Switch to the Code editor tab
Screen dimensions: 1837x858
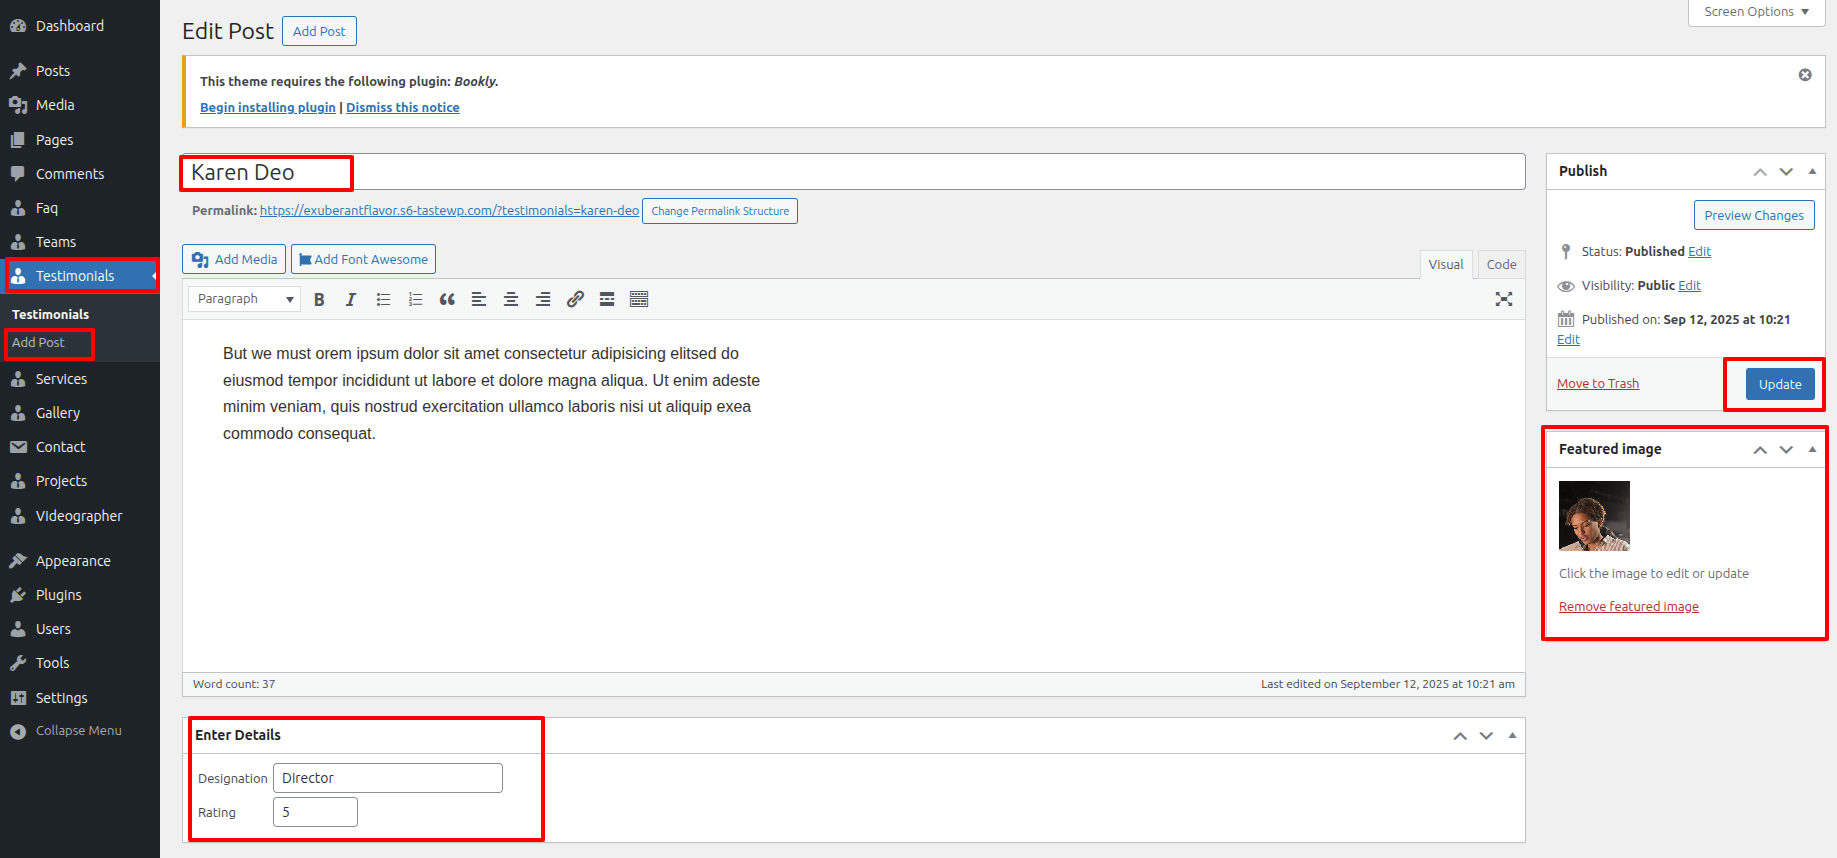coord(1501,264)
